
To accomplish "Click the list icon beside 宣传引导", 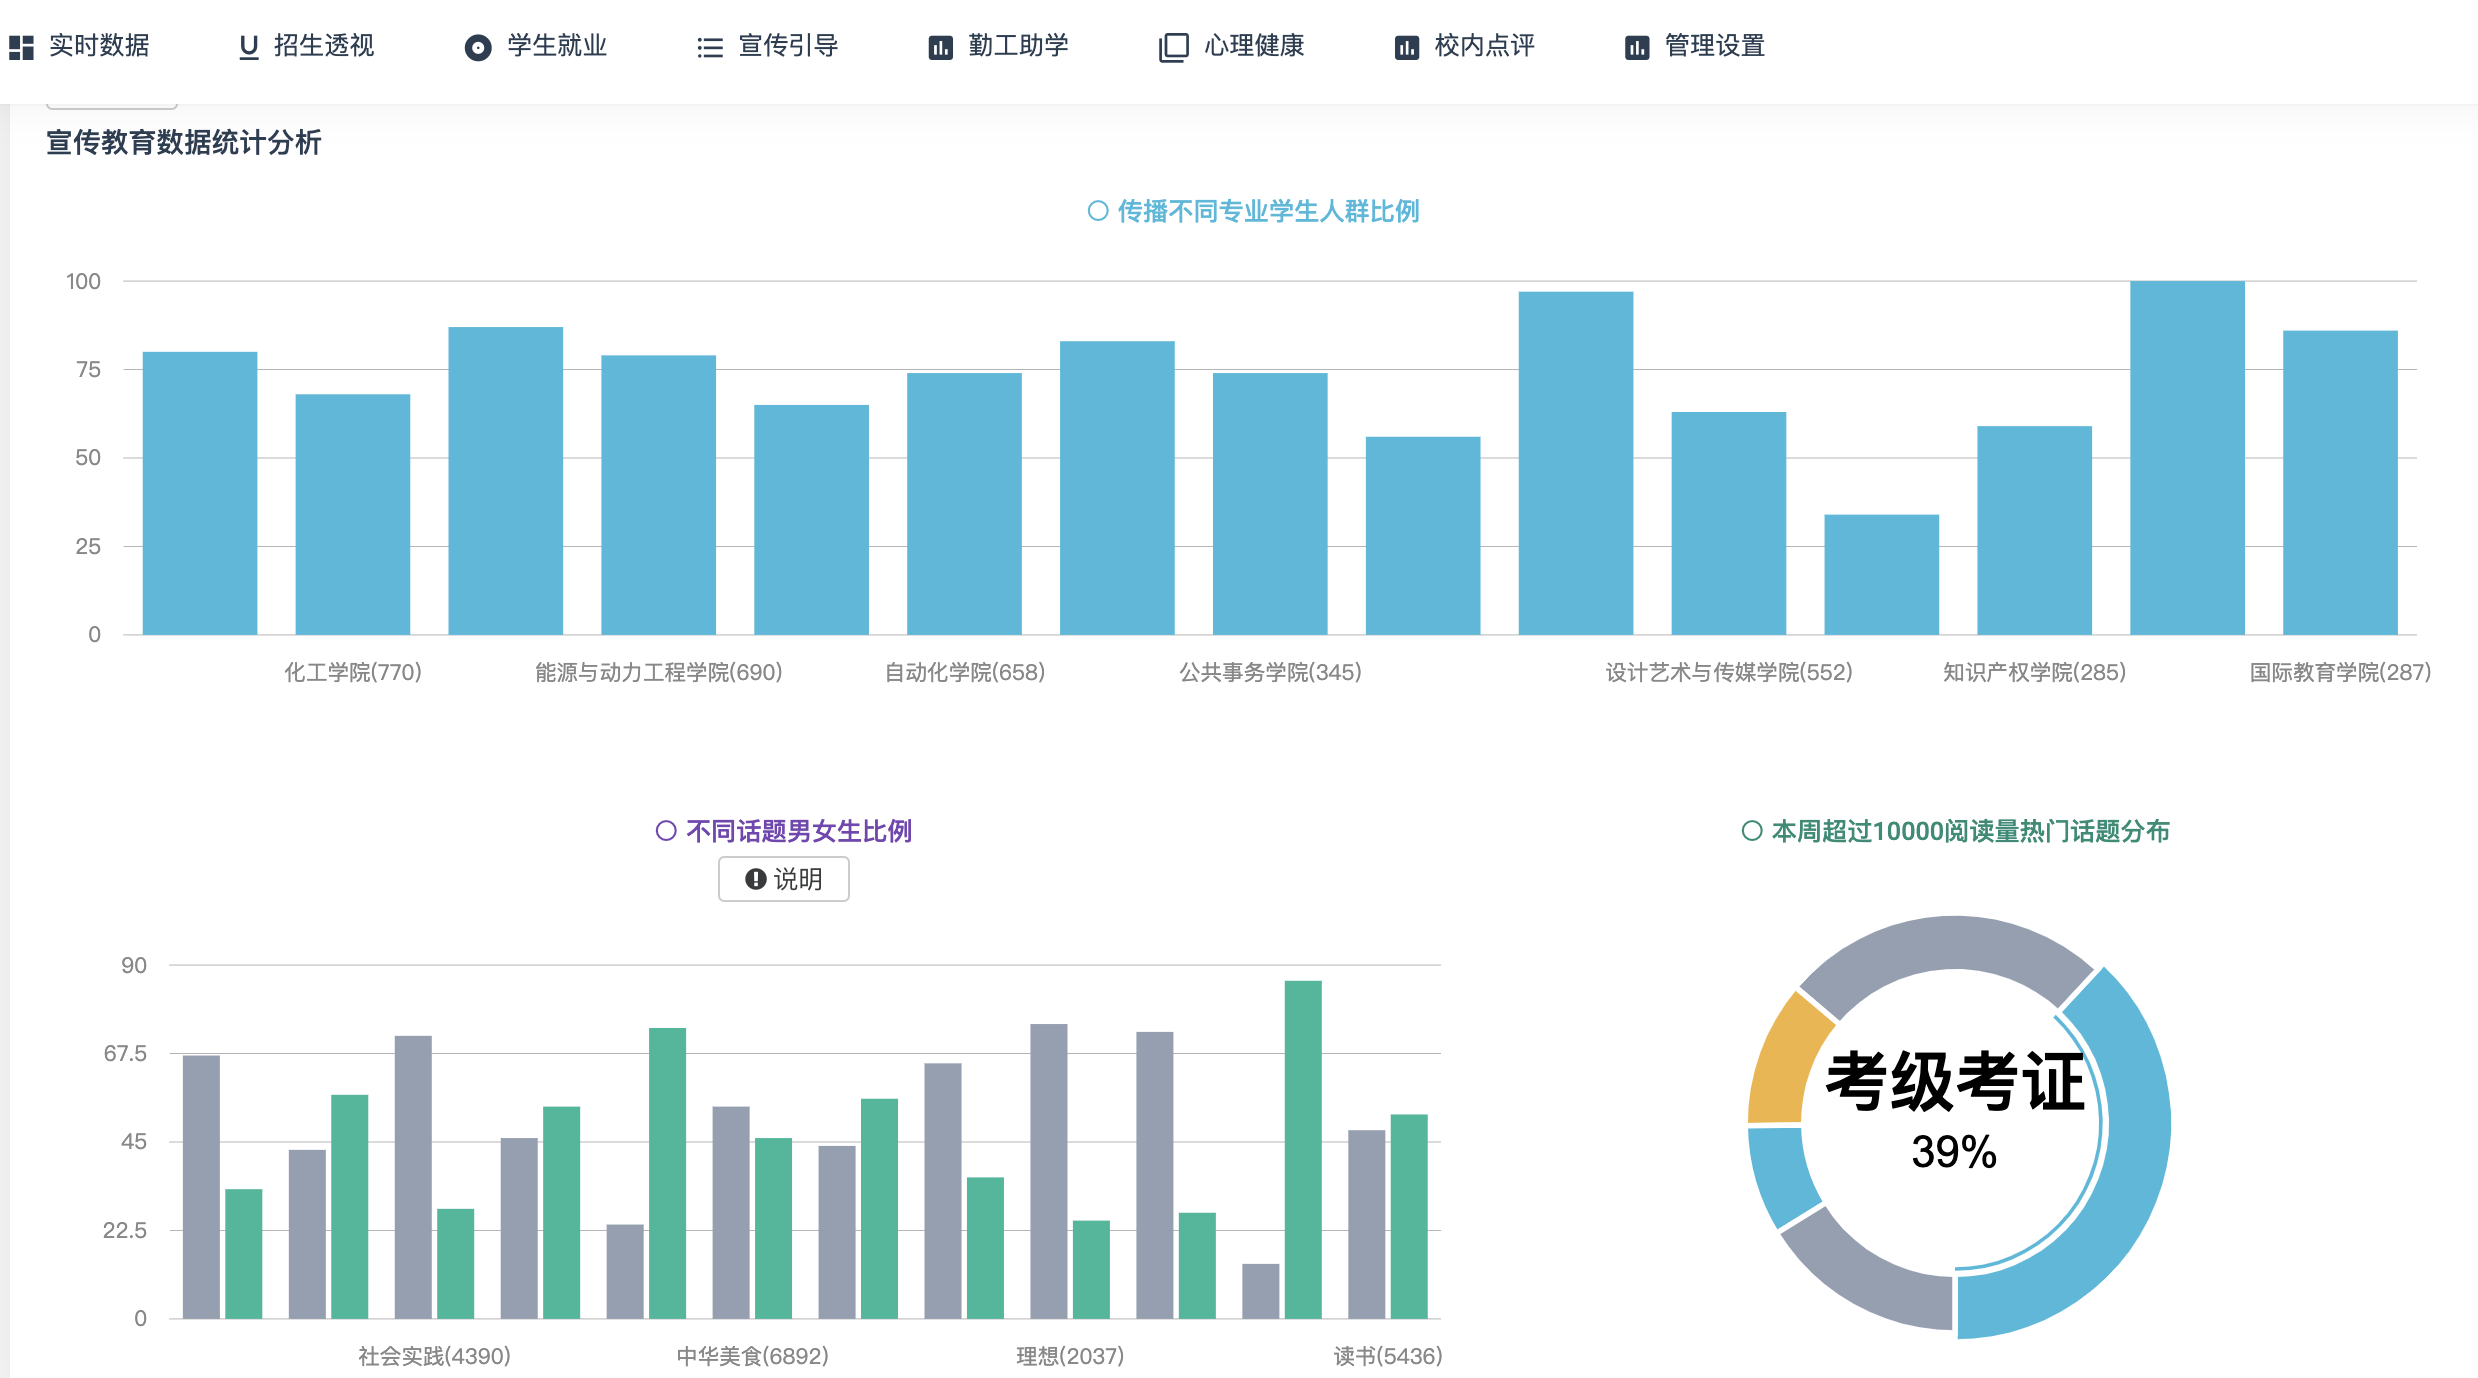I will tap(710, 47).
